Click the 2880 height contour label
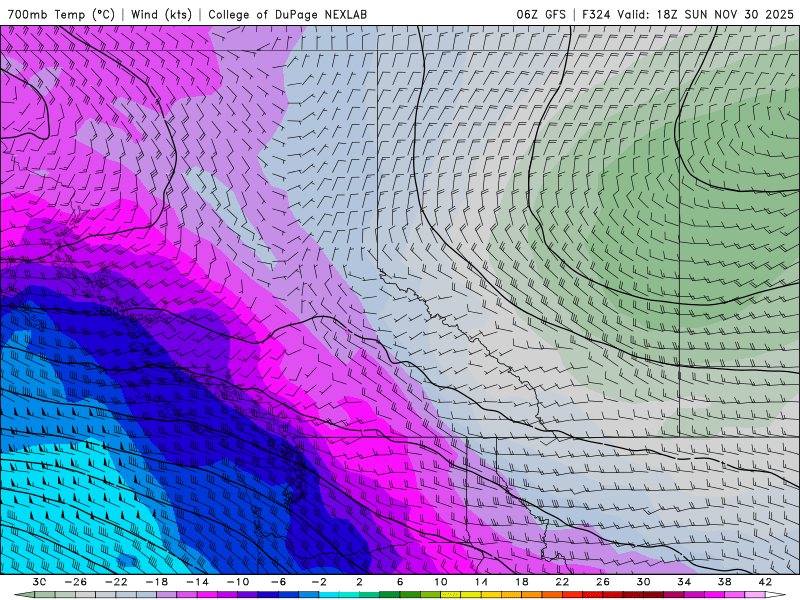 106,311
